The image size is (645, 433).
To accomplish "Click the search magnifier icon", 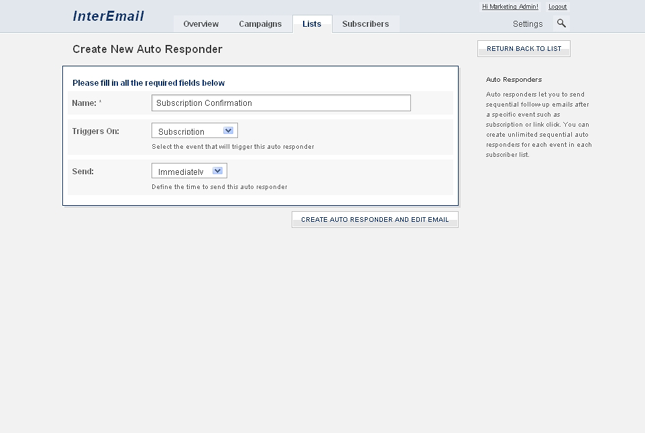I will [561, 23].
